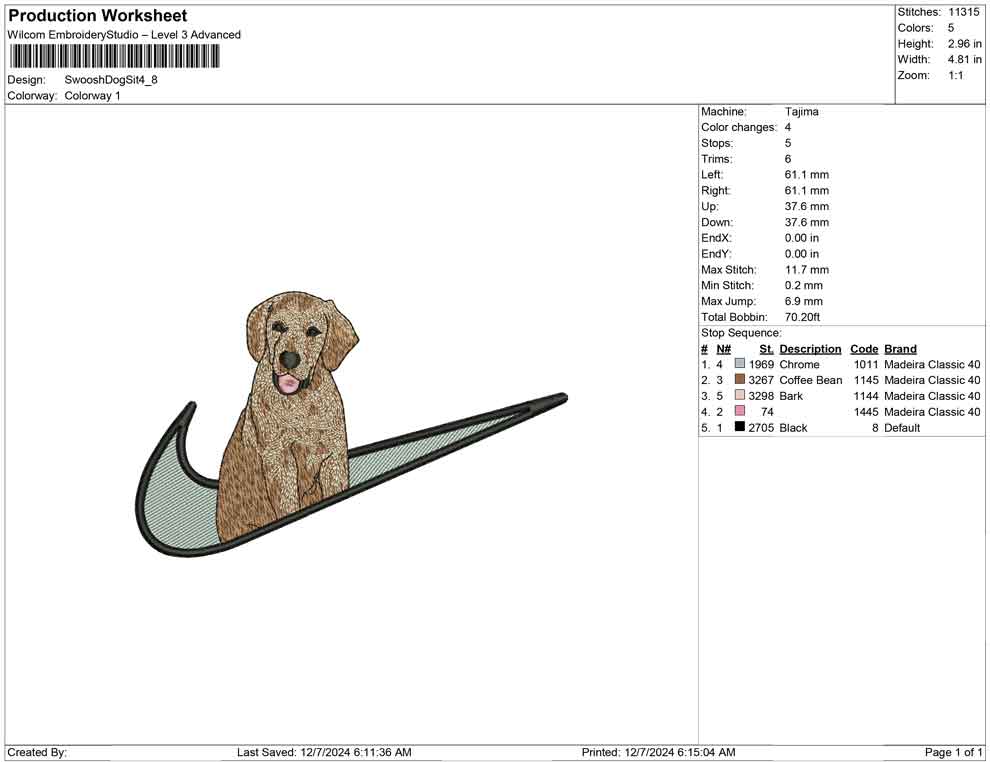Click the 'Brand' column header

(x=900, y=349)
